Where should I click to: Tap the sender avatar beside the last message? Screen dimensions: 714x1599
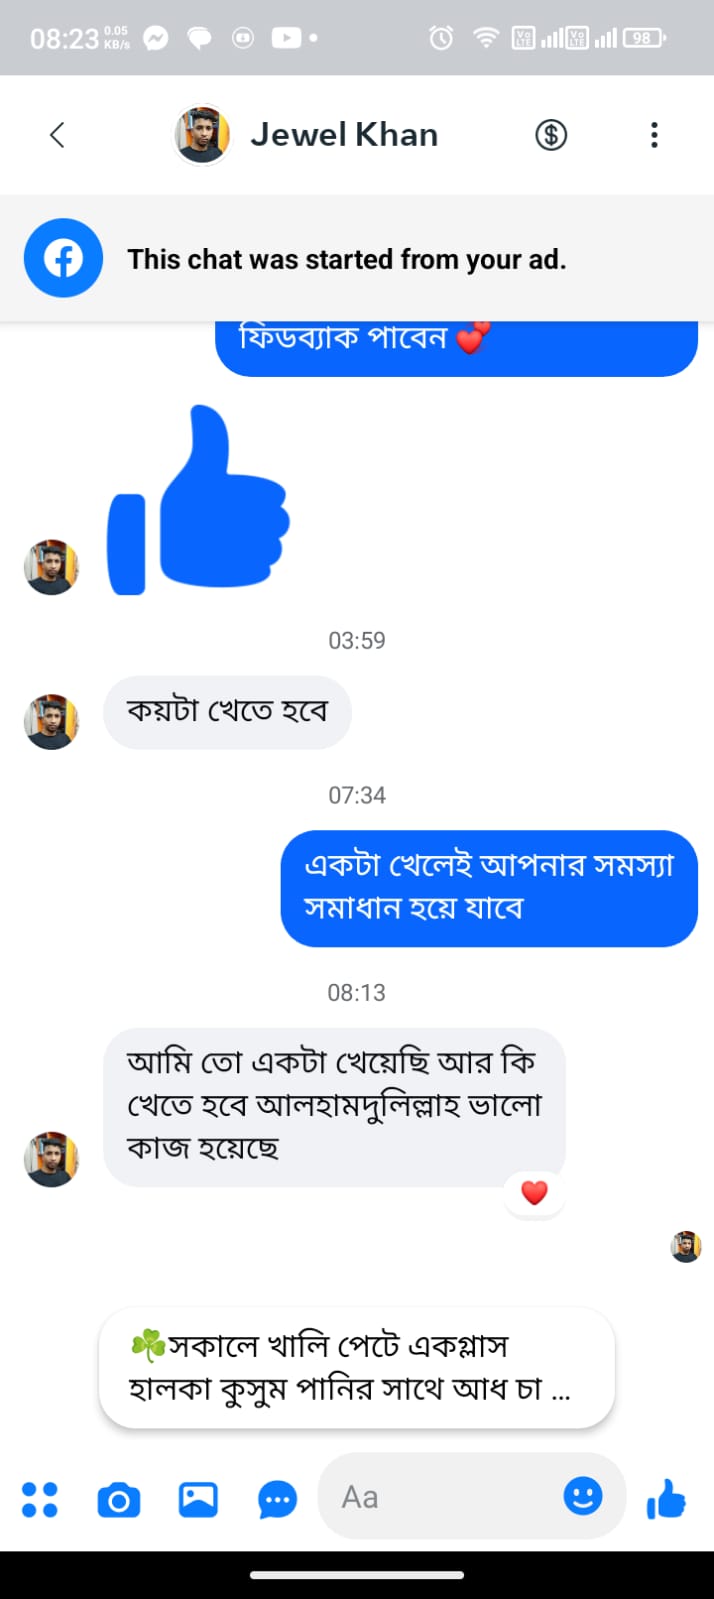pos(51,1159)
